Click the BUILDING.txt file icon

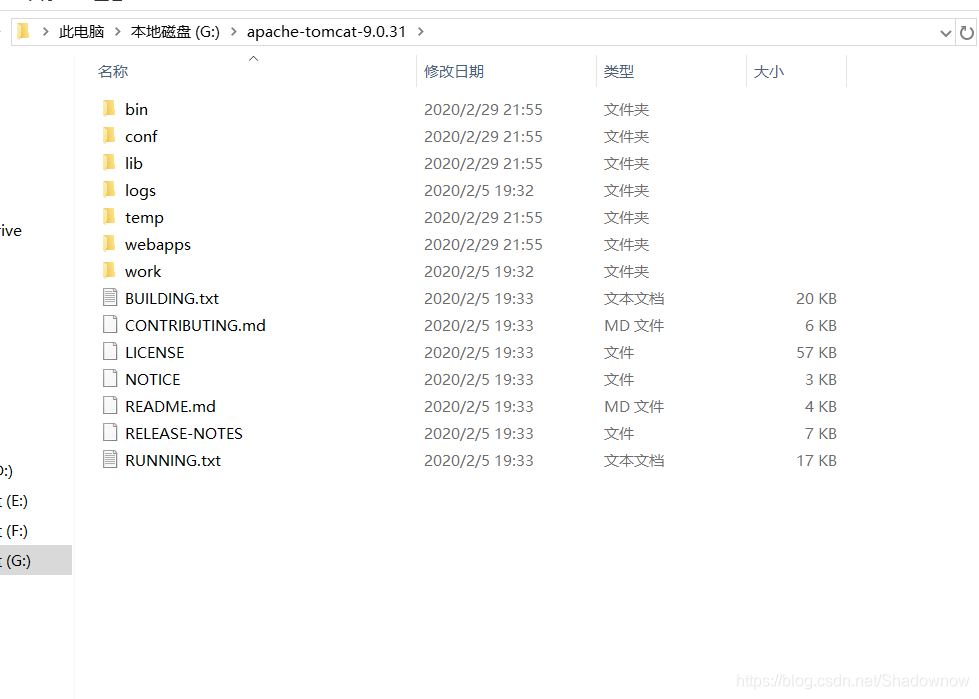[x=110, y=298]
